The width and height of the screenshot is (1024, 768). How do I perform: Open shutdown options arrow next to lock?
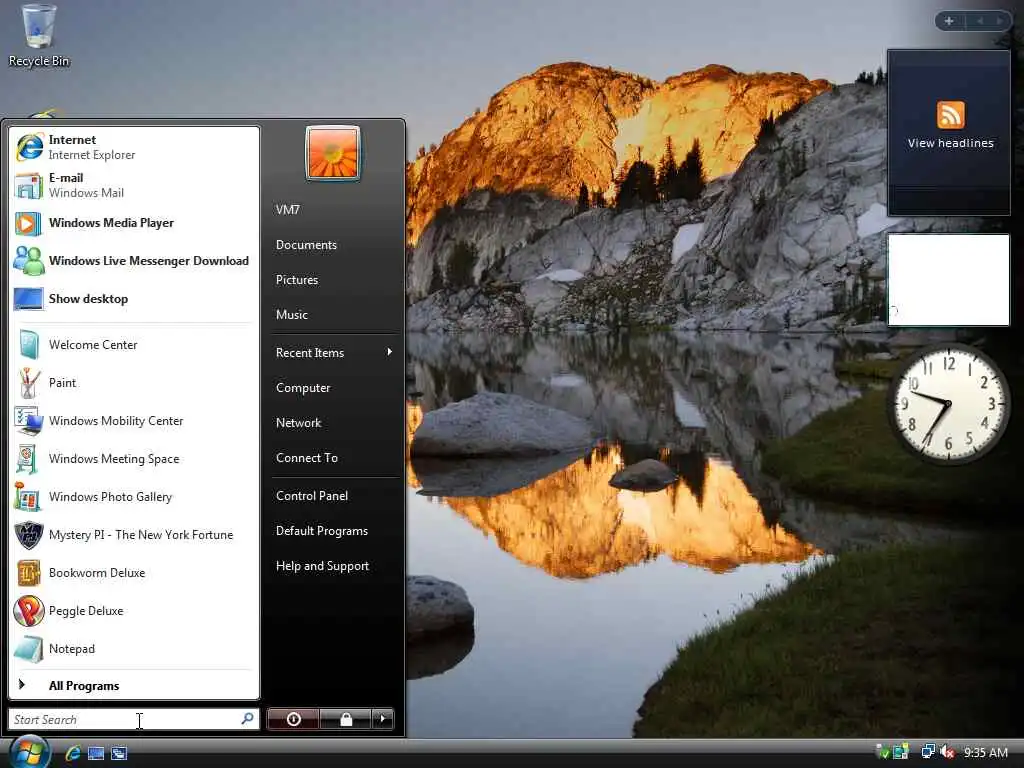pyautogui.click(x=383, y=719)
